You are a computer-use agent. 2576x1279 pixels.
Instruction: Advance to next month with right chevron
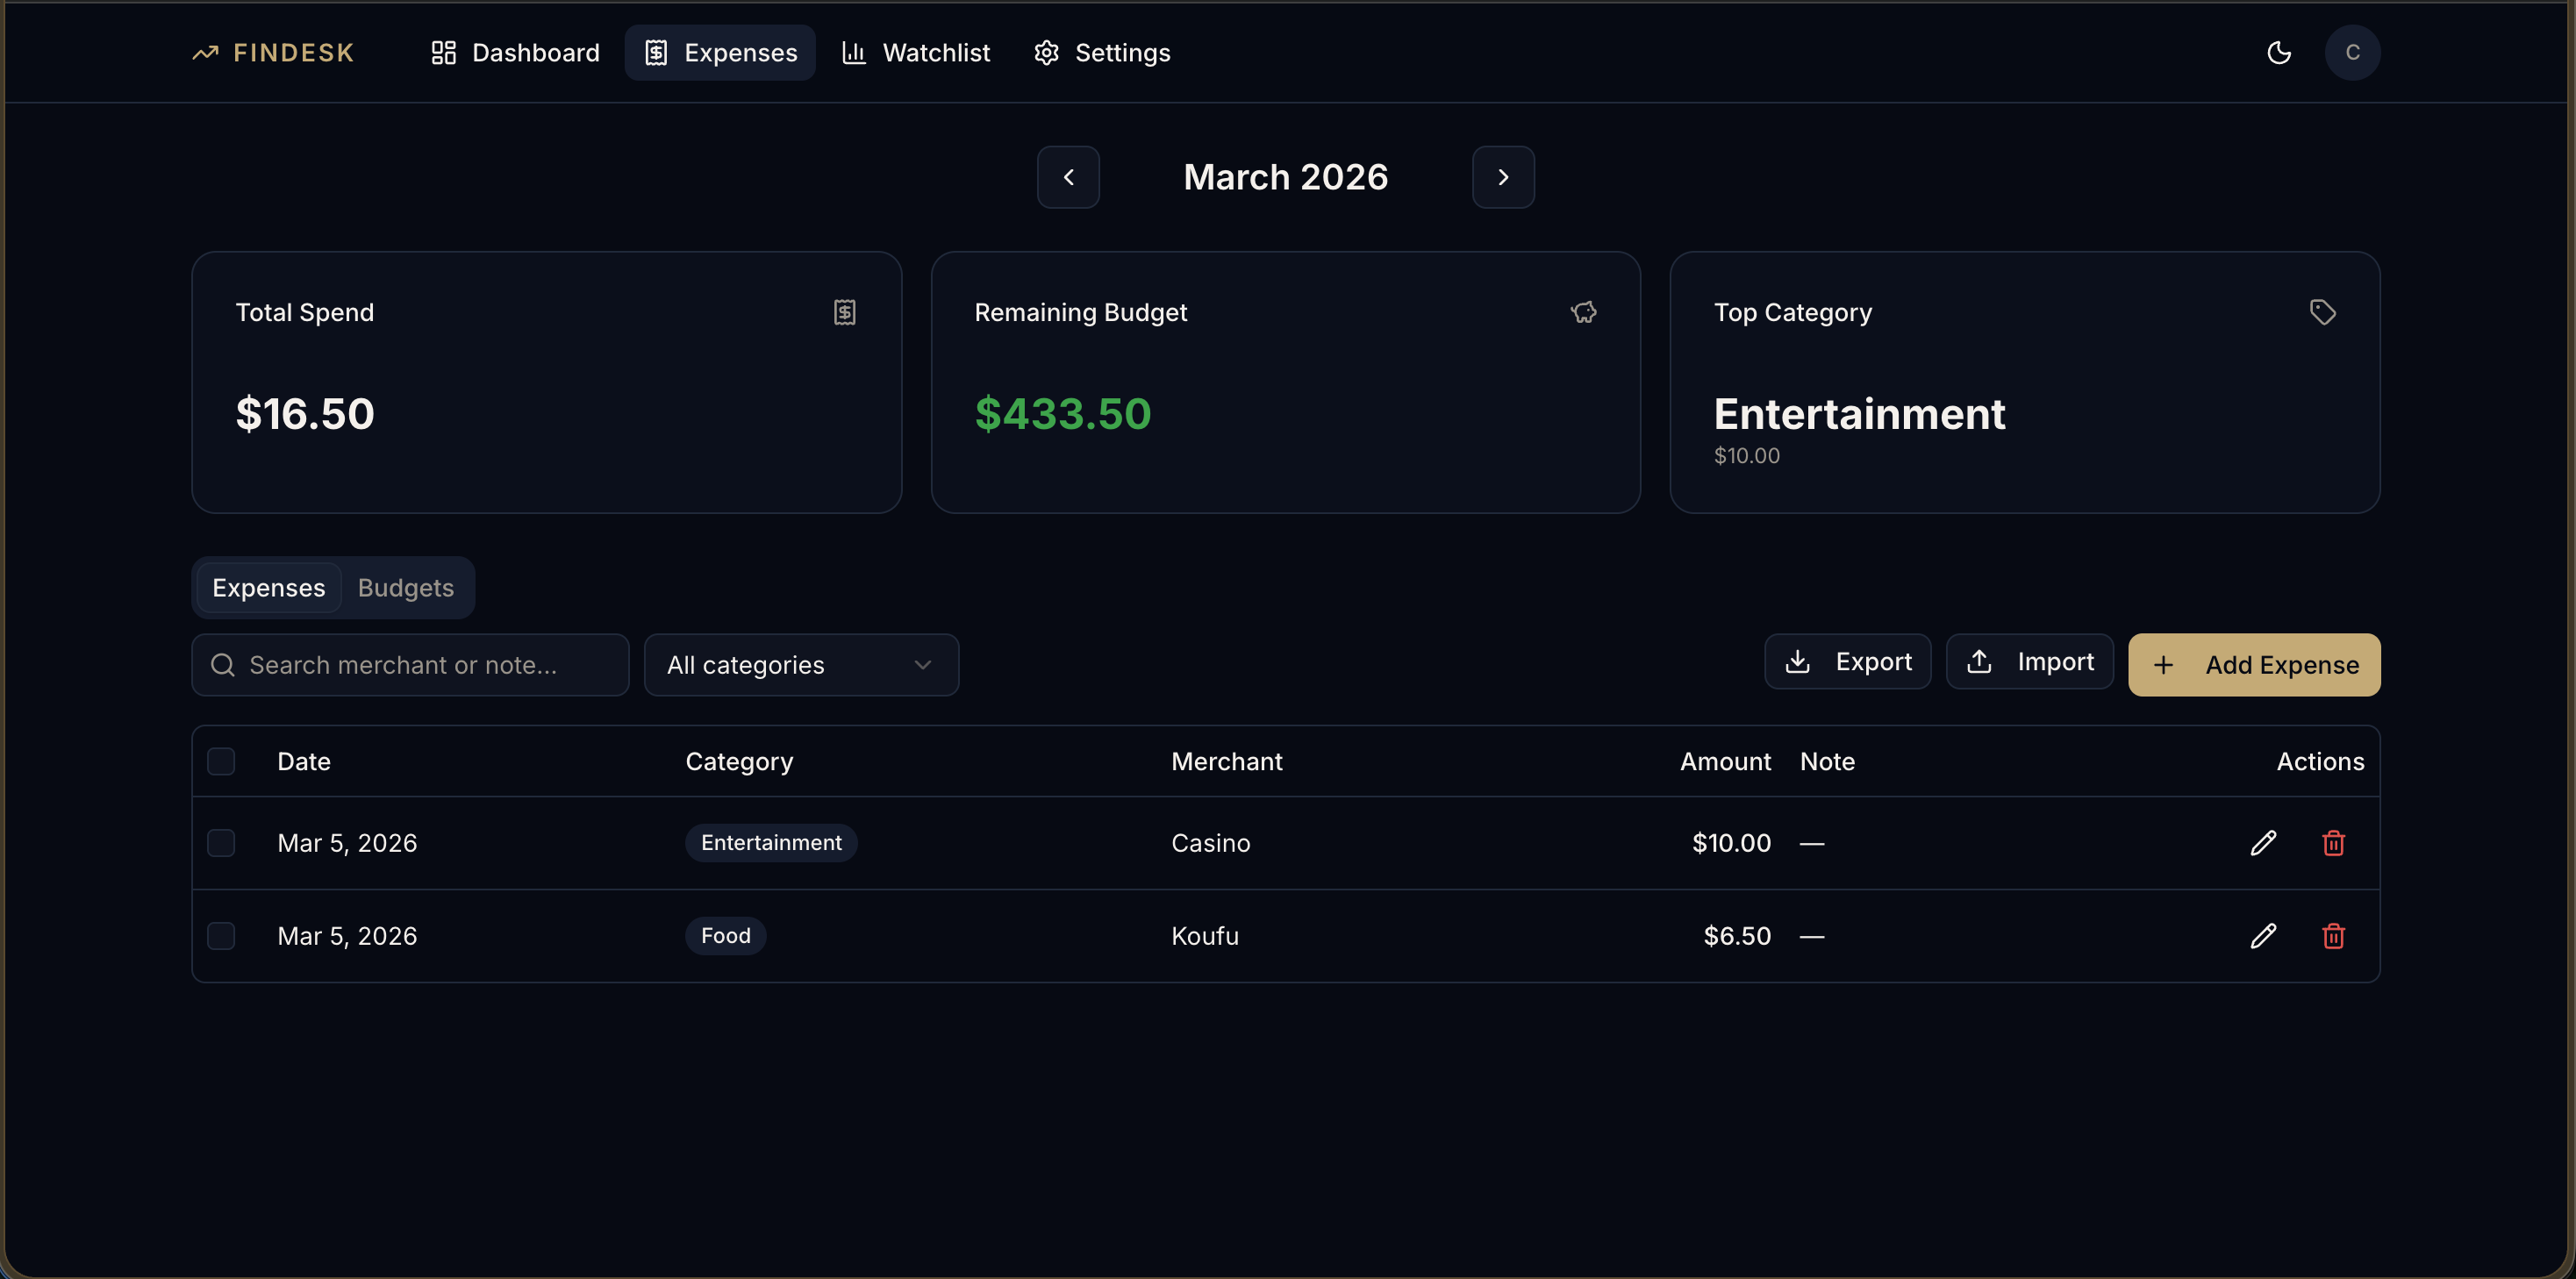pyautogui.click(x=1503, y=177)
